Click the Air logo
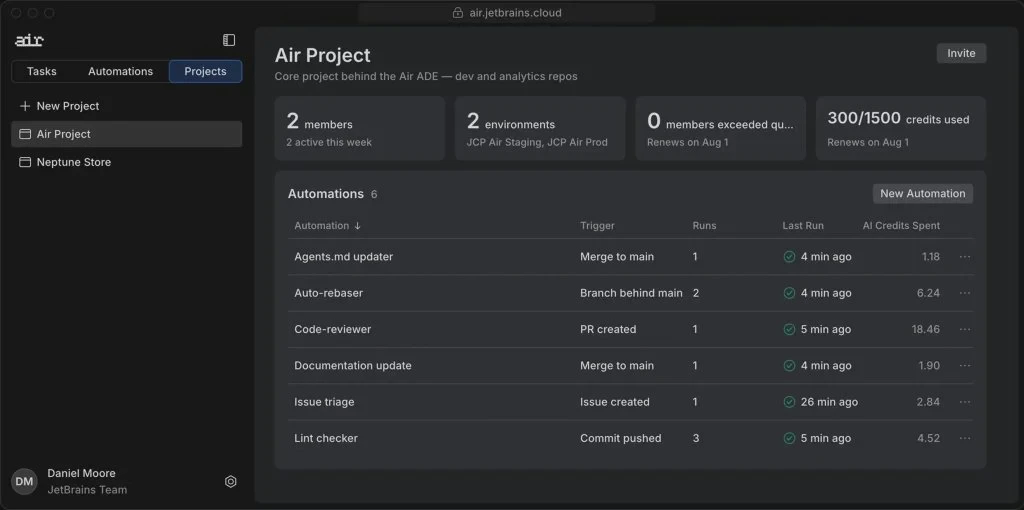The height and width of the screenshot is (510, 1024). pos(29,40)
